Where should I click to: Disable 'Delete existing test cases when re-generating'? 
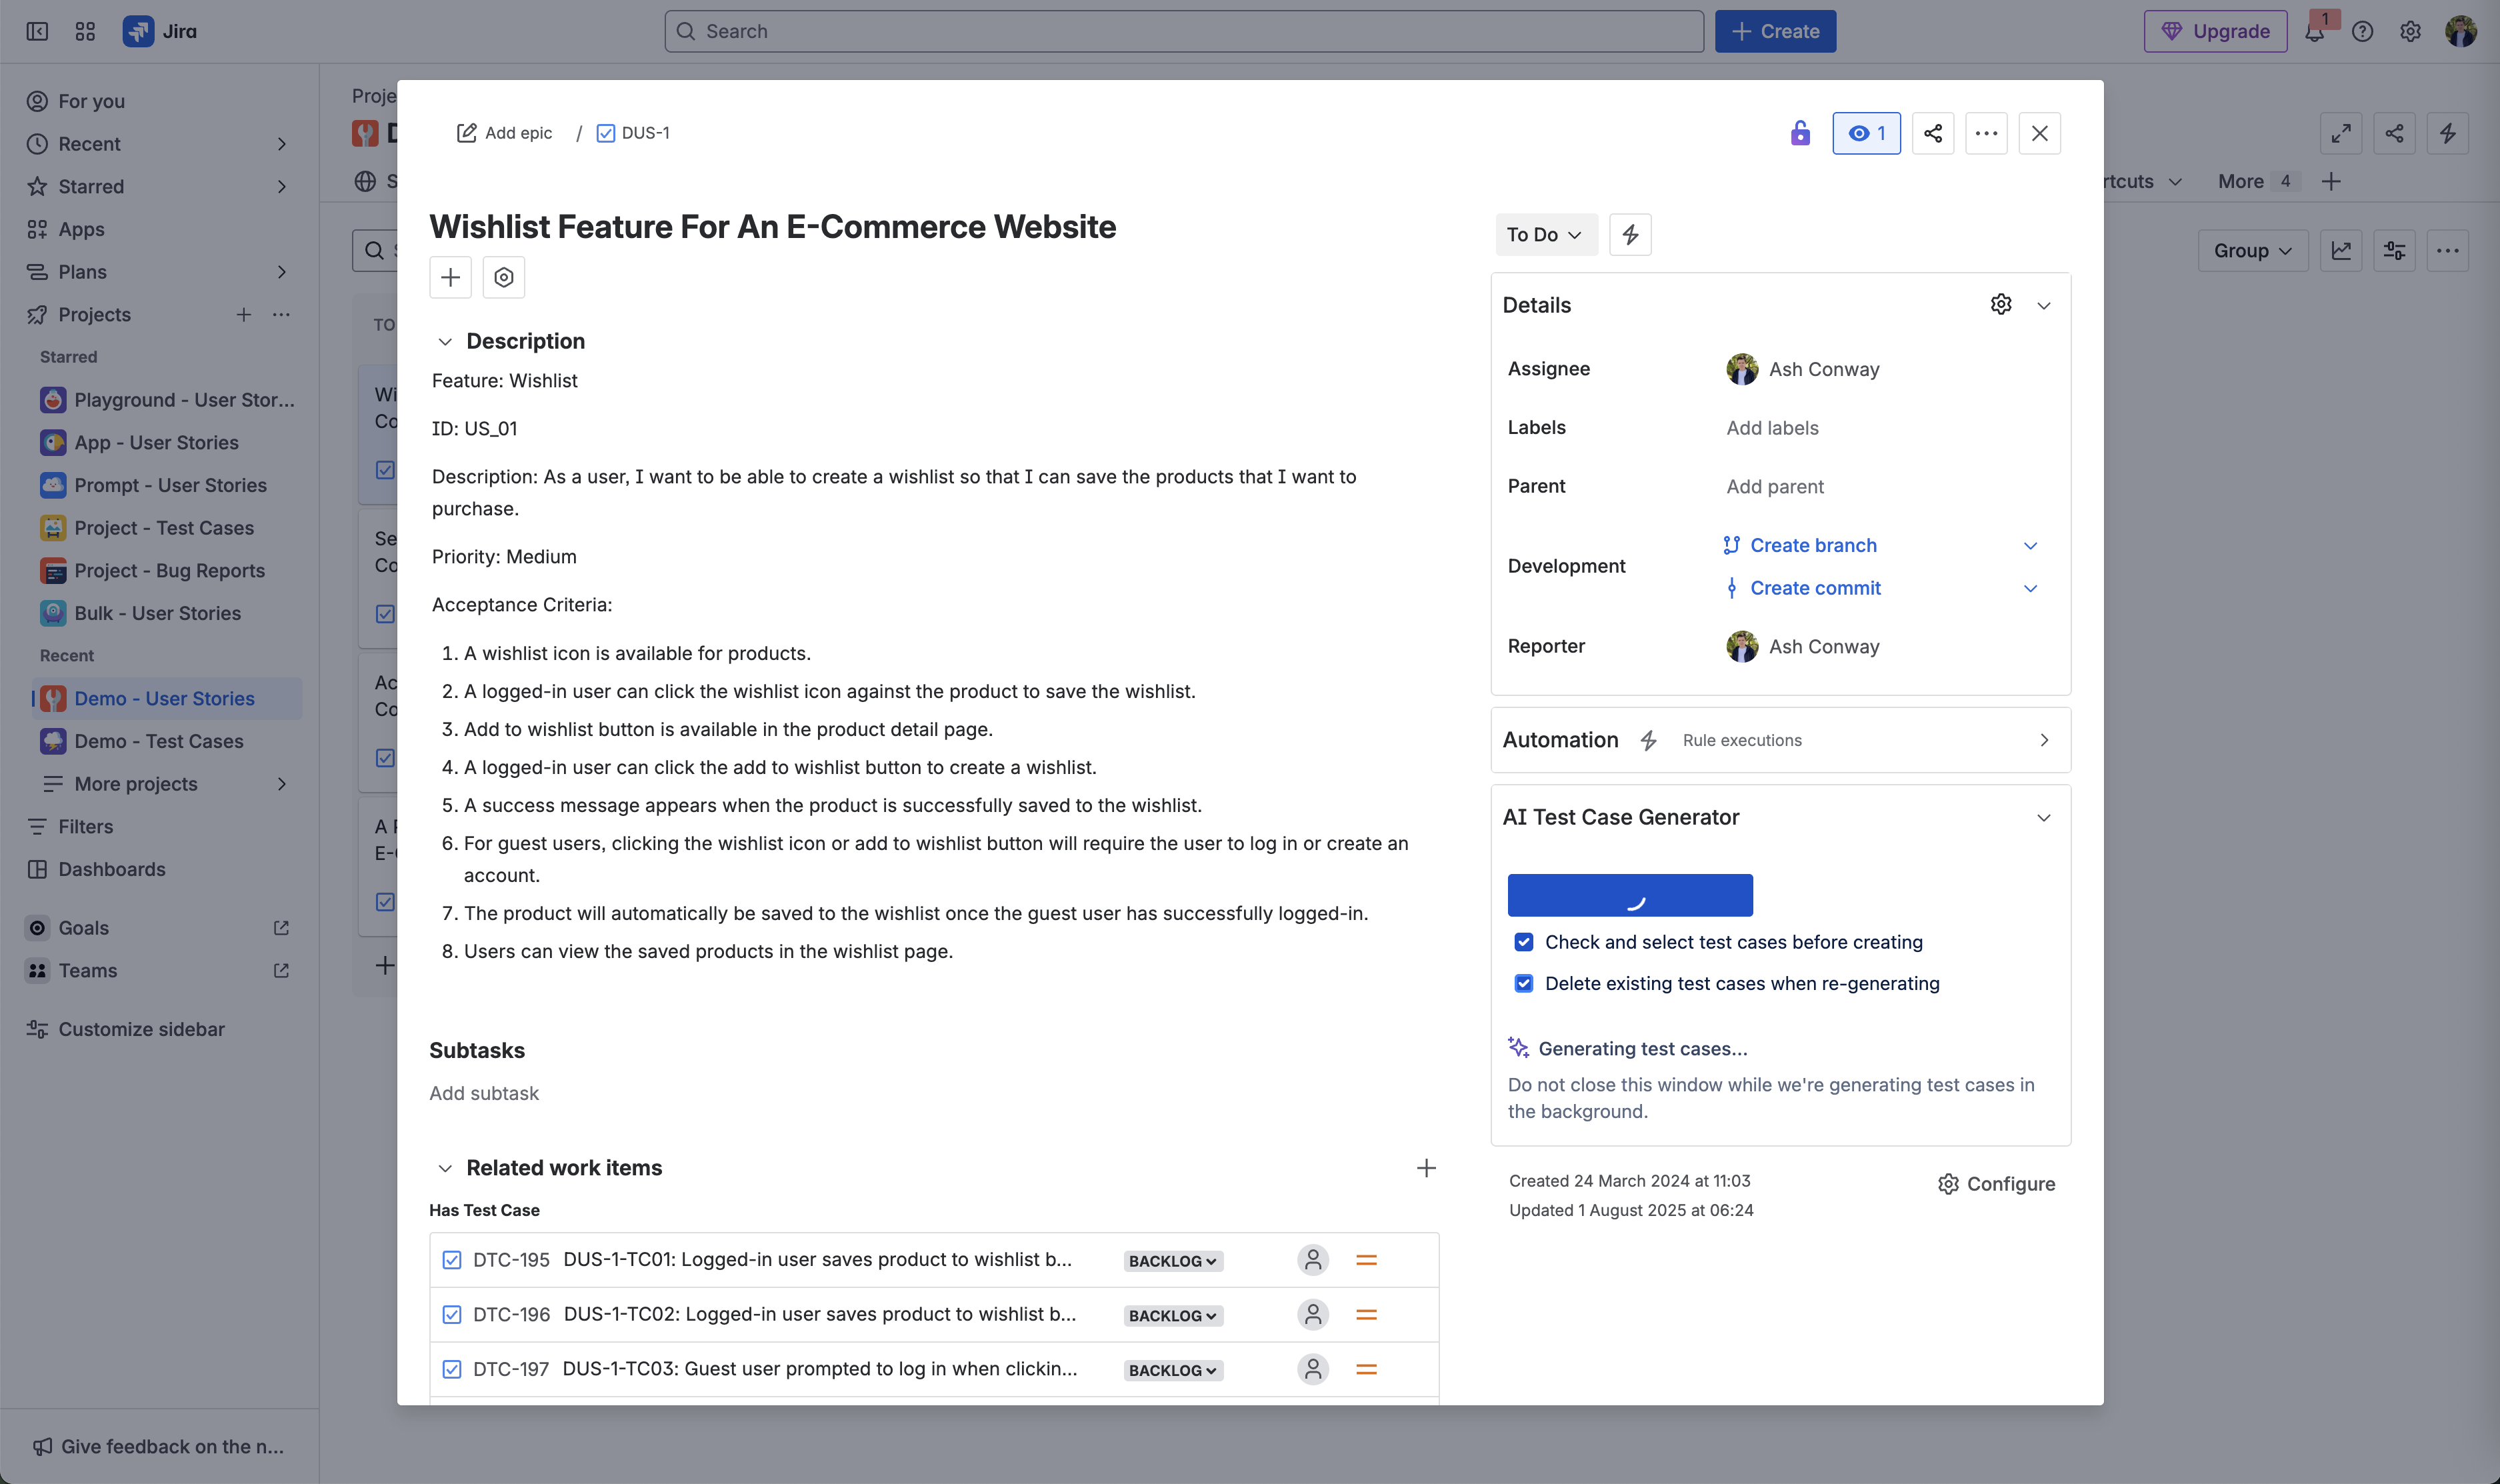(1523, 983)
